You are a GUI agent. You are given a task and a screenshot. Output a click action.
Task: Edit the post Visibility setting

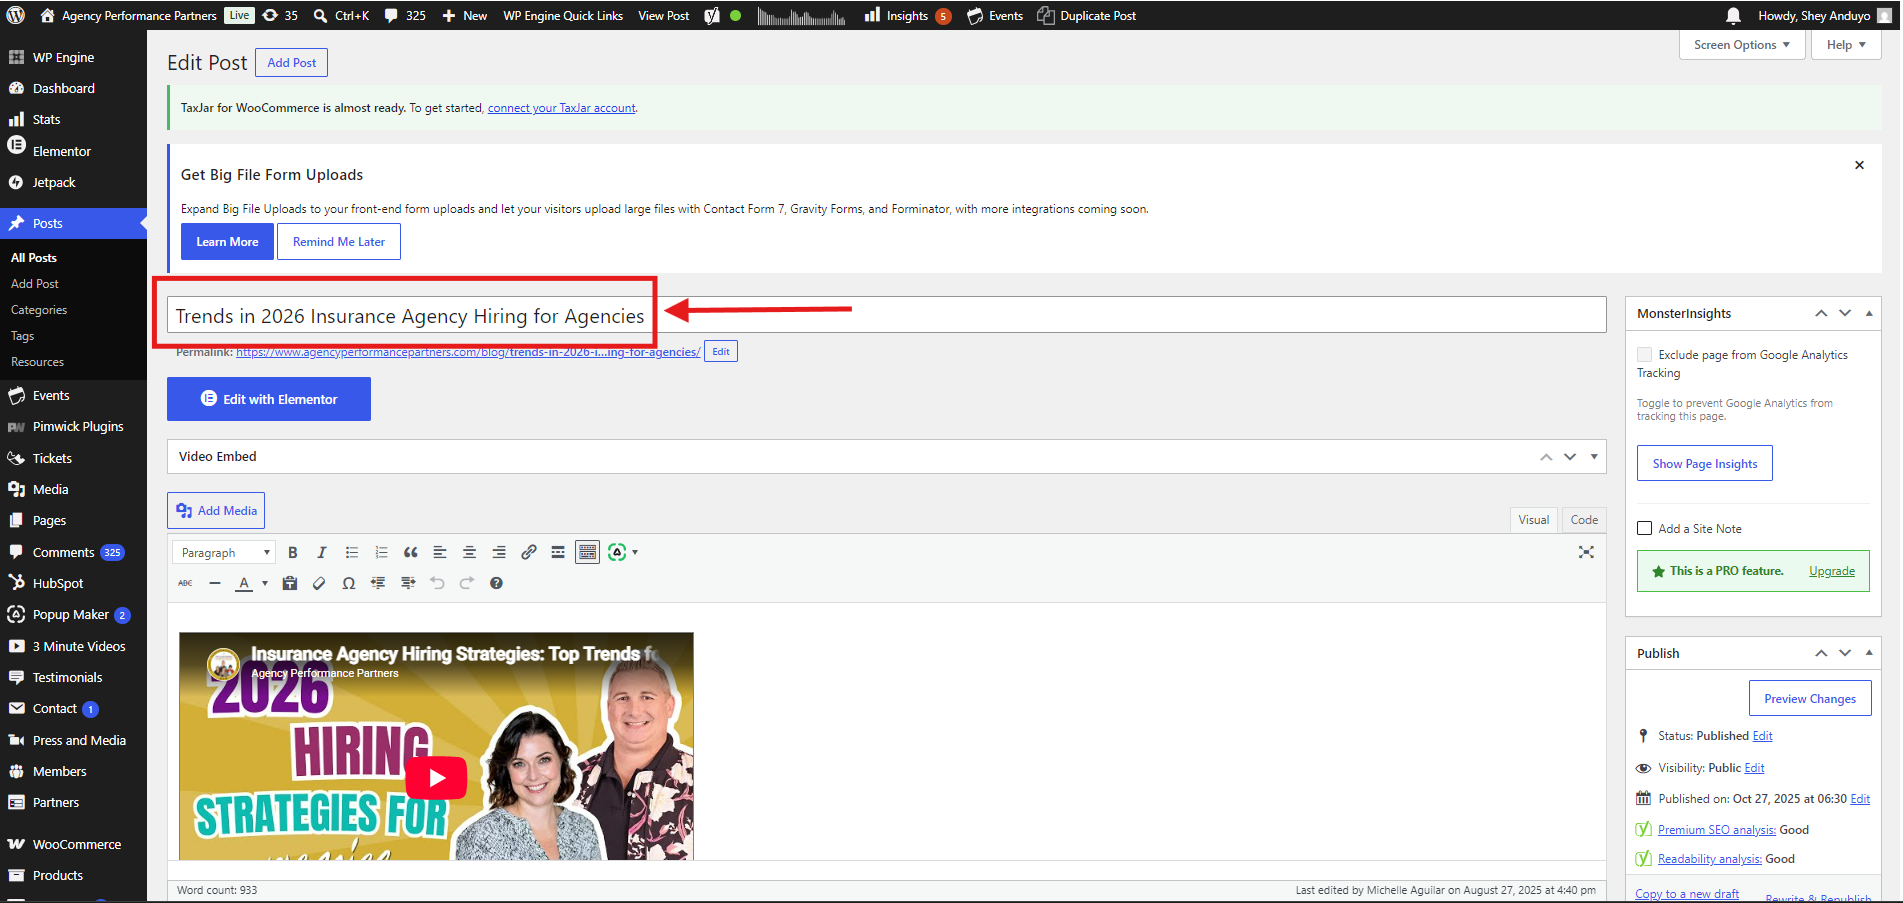coord(1754,768)
